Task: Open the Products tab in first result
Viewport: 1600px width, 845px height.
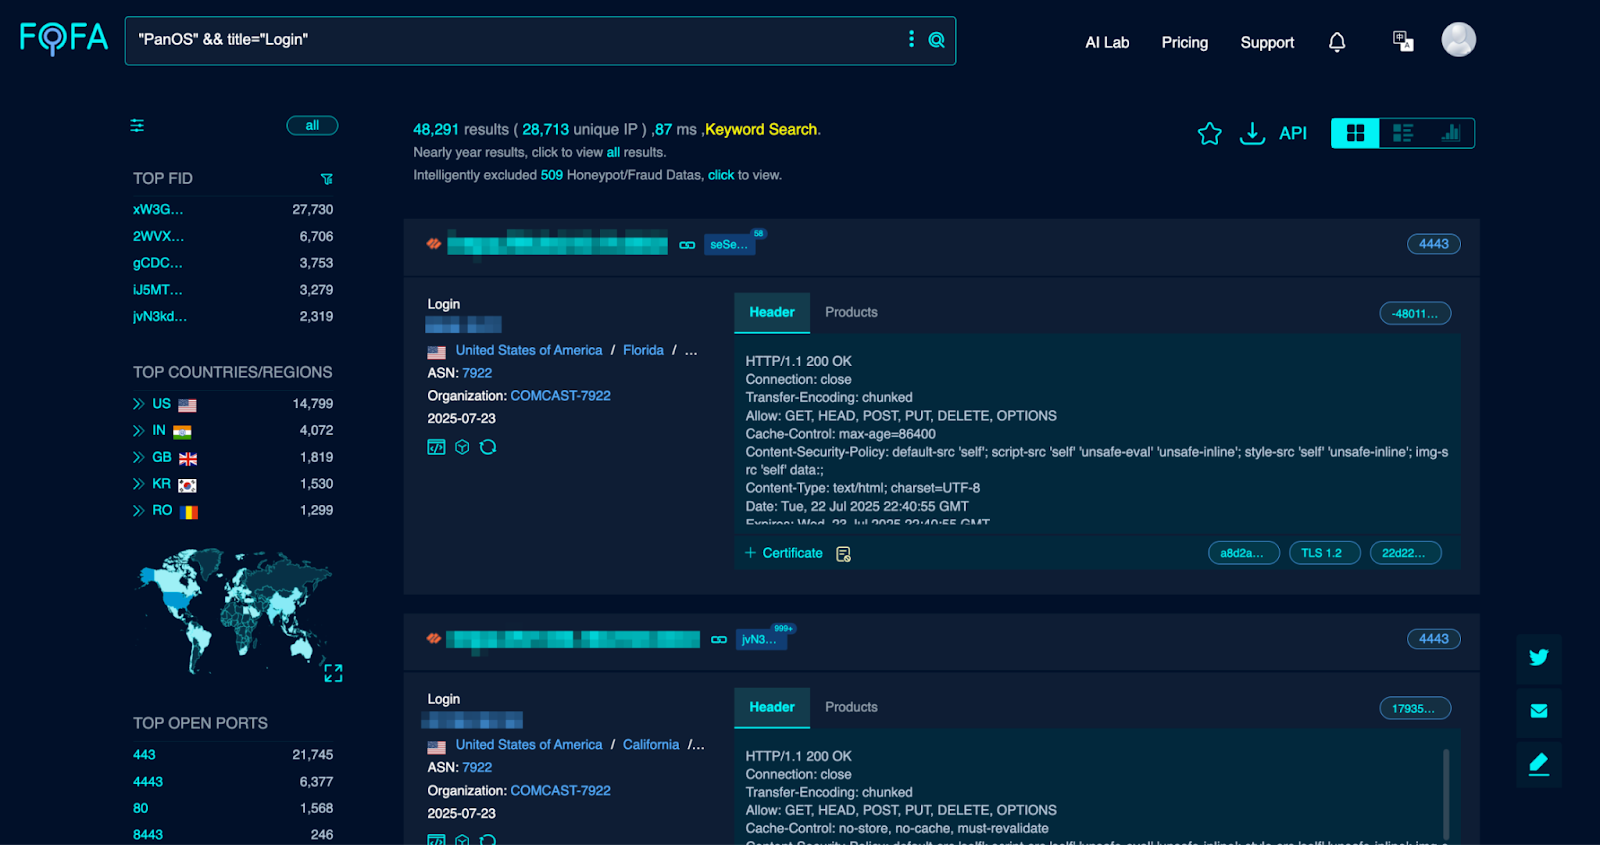Action: pyautogui.click(x=851, y=312)
